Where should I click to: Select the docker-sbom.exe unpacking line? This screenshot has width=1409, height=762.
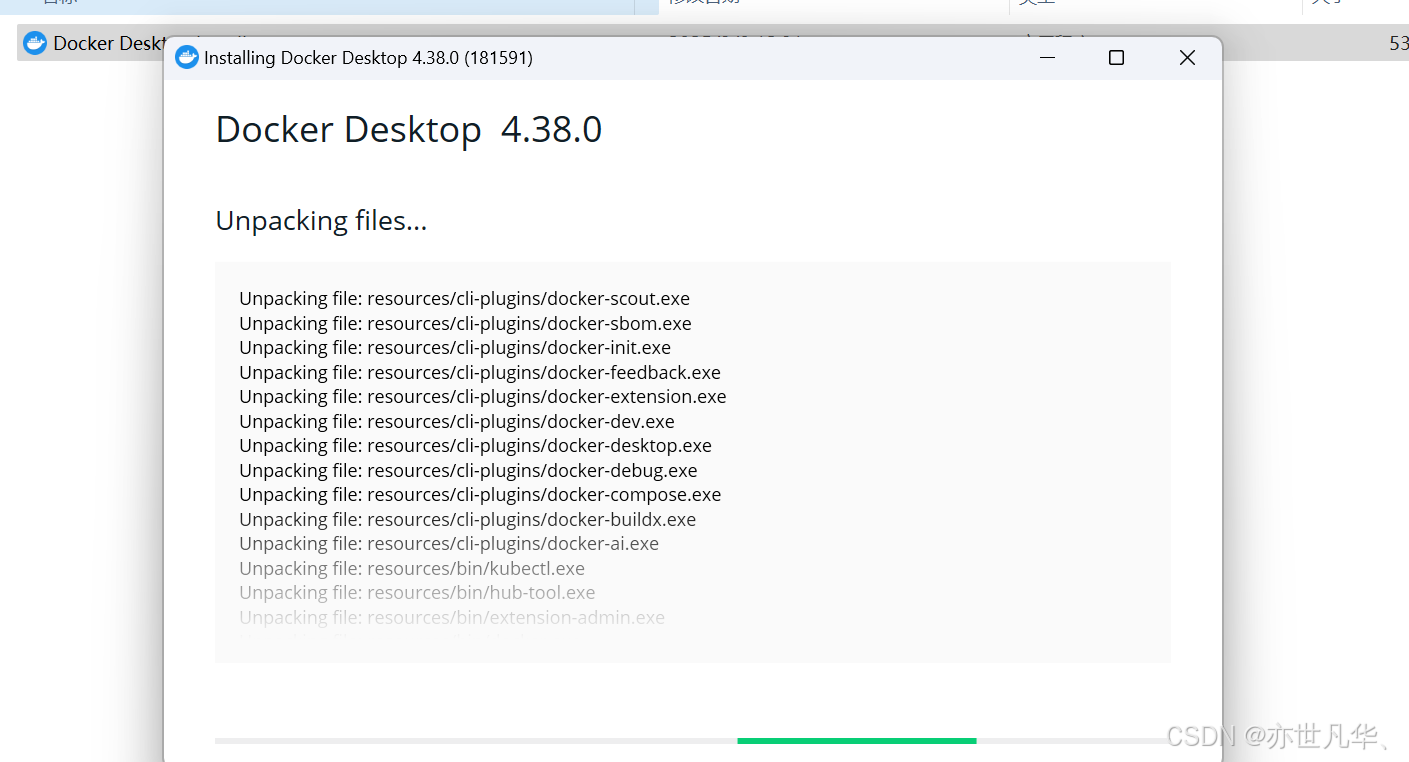click(466, 324)
